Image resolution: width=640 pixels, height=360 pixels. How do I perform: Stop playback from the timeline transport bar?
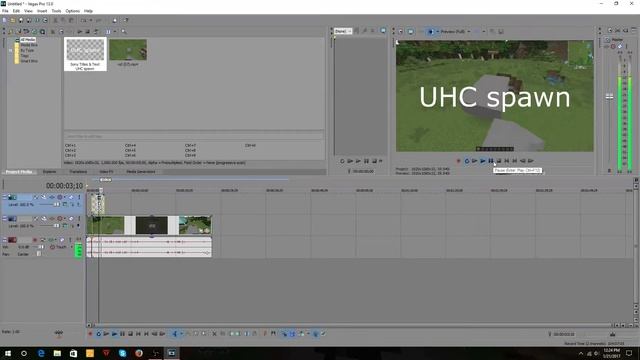pos(130,334)
